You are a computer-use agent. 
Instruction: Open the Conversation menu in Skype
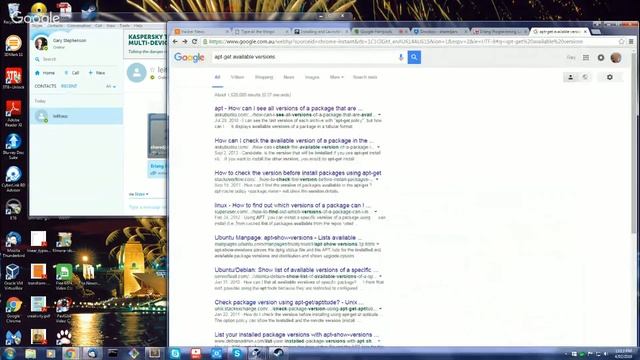[79, 26]
